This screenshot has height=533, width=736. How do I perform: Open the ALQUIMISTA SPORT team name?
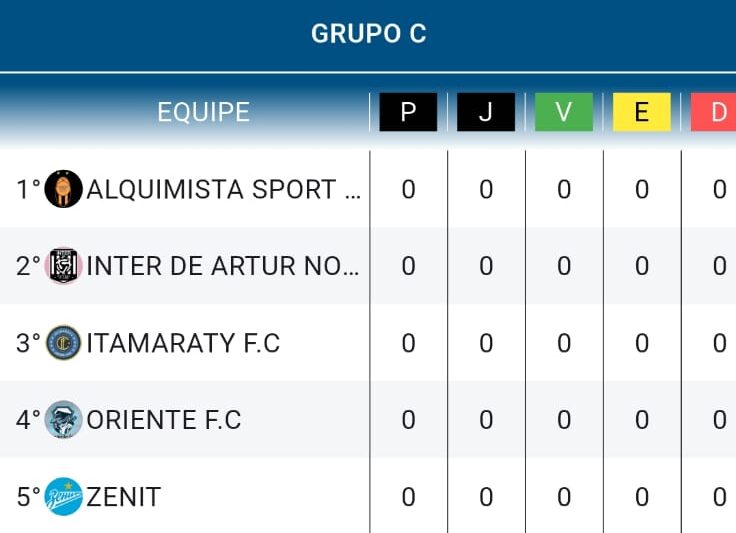[x=224, y=189]
